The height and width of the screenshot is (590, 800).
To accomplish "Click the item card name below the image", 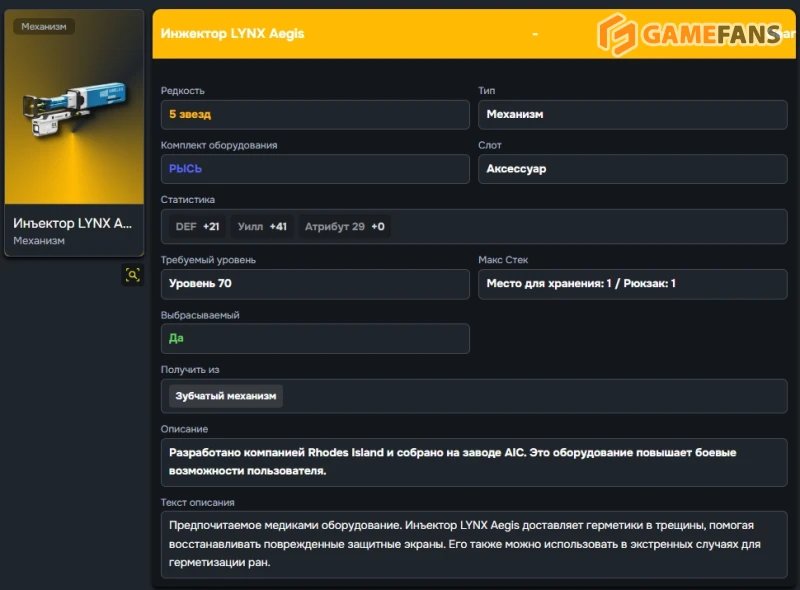I will pyautogui.click(x=72, y=223).
